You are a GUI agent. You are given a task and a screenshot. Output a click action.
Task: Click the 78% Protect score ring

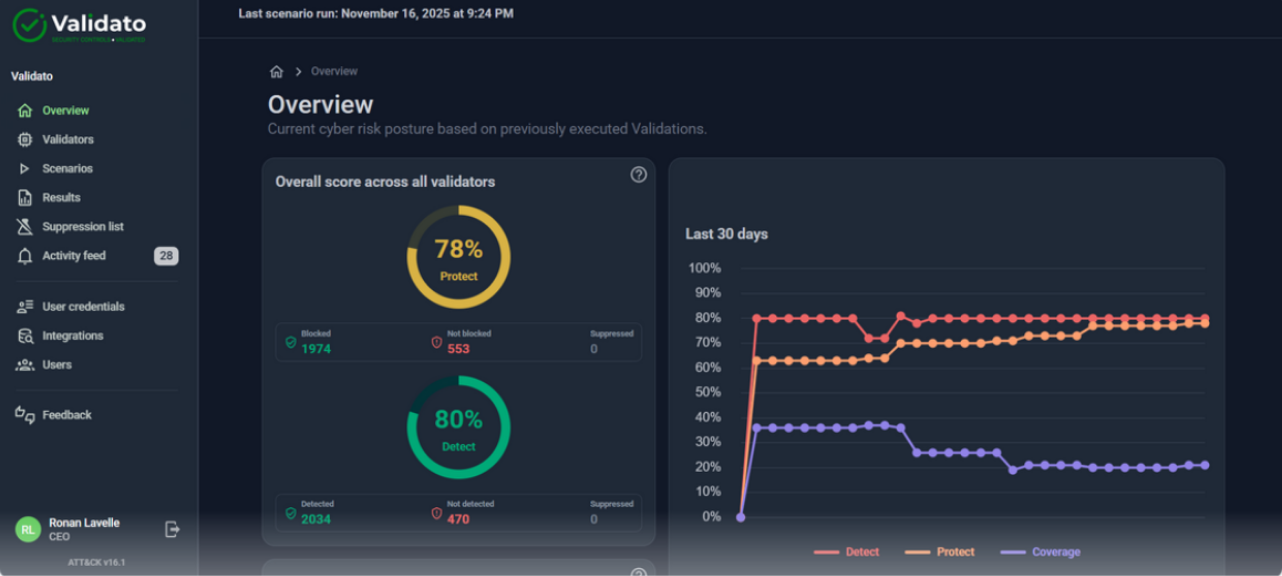click(x=458, y=257)
